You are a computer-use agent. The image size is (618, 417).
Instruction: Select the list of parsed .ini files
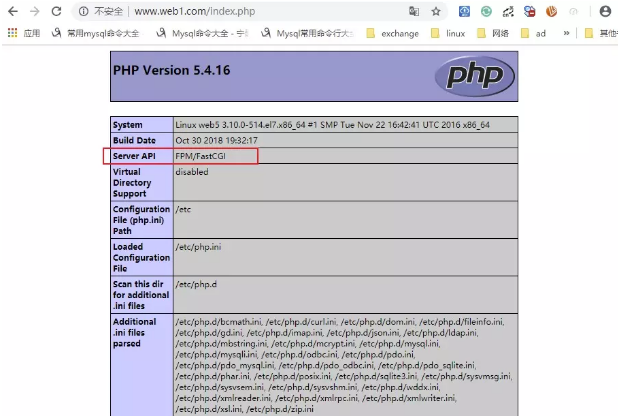coord(343,365)
